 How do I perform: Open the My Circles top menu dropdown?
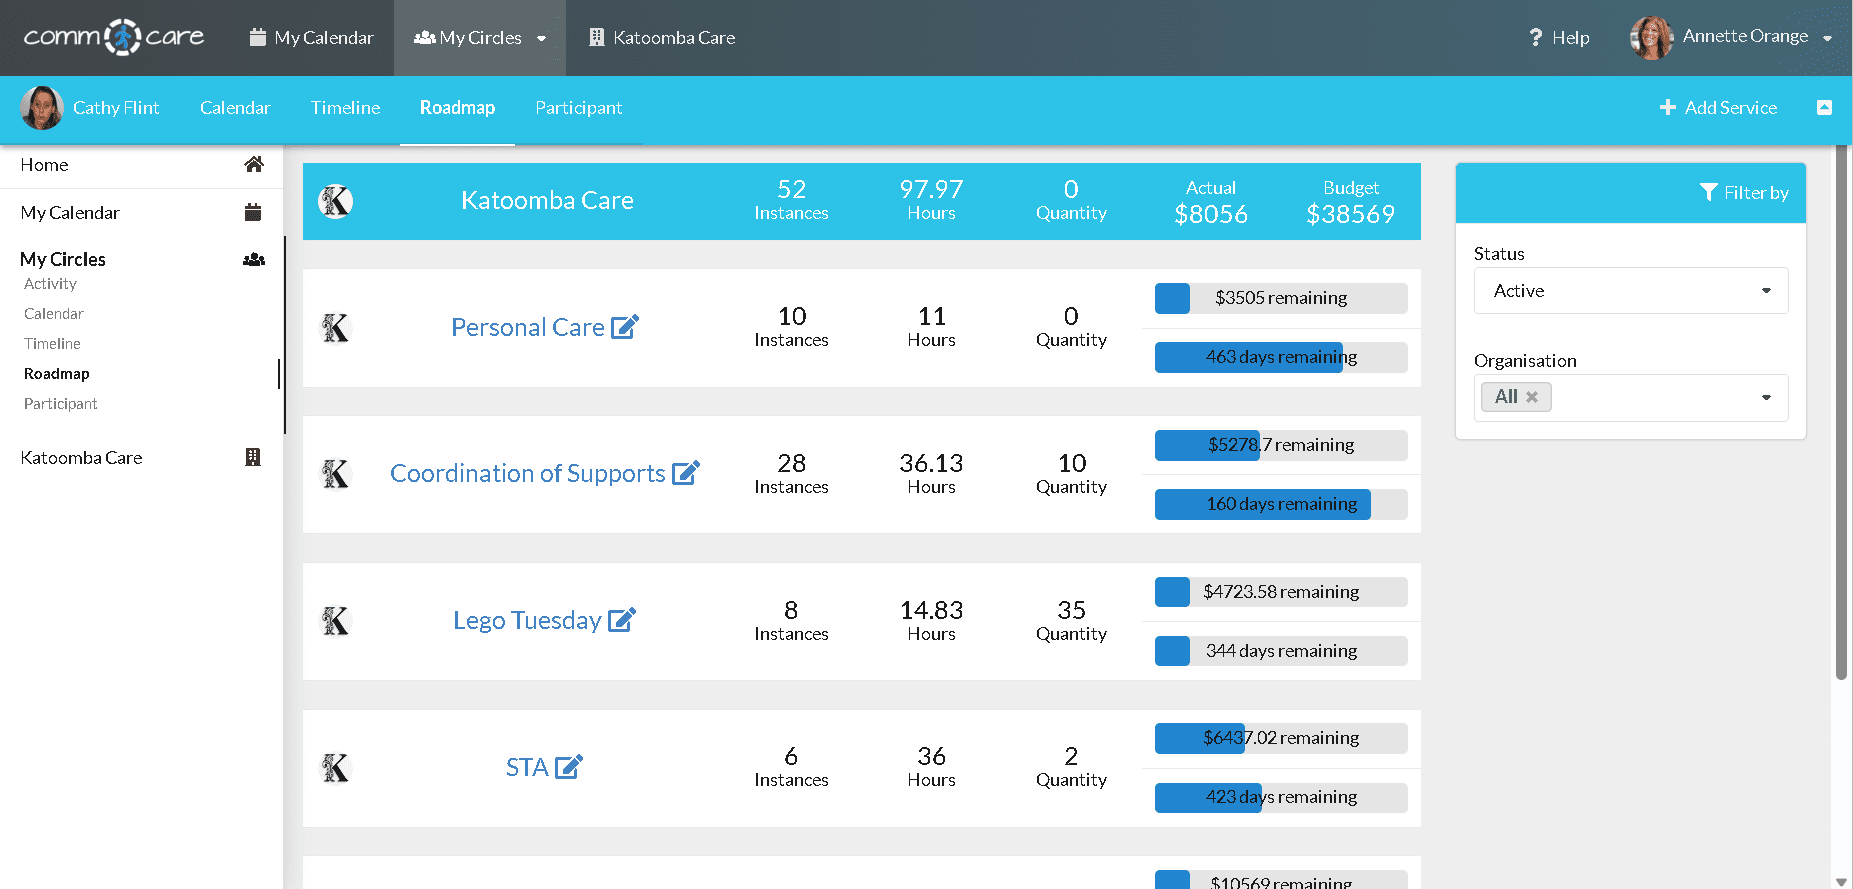(480, 38)
